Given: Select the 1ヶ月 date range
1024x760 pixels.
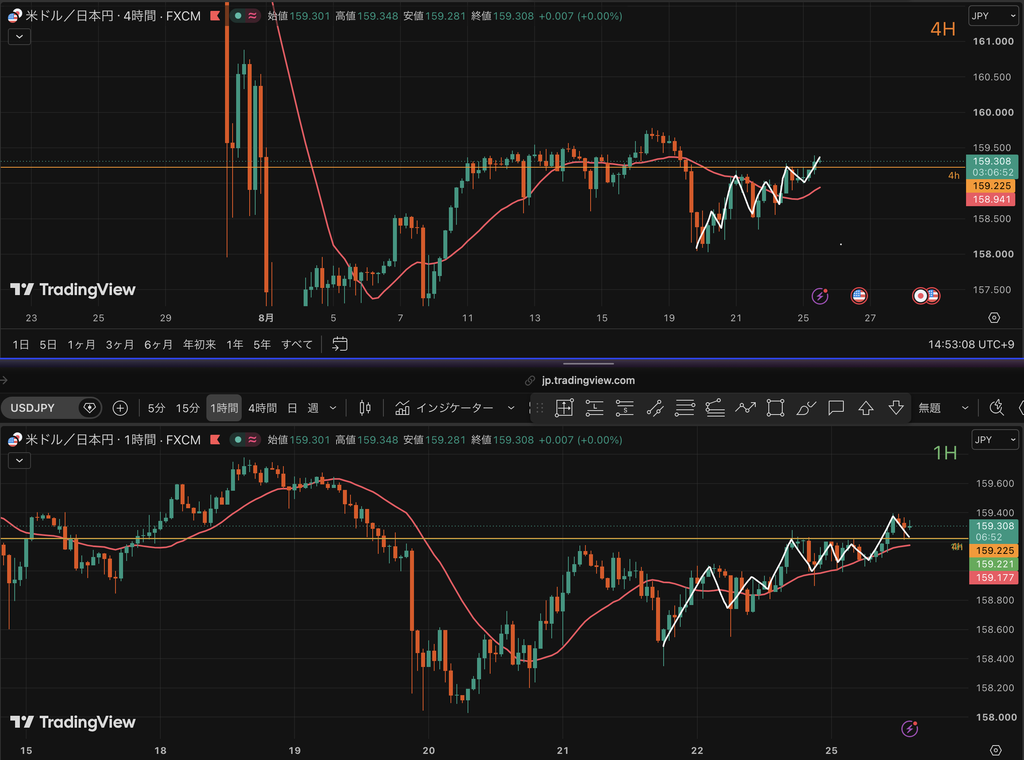Looking at the screenshot, I should point(81,344).
